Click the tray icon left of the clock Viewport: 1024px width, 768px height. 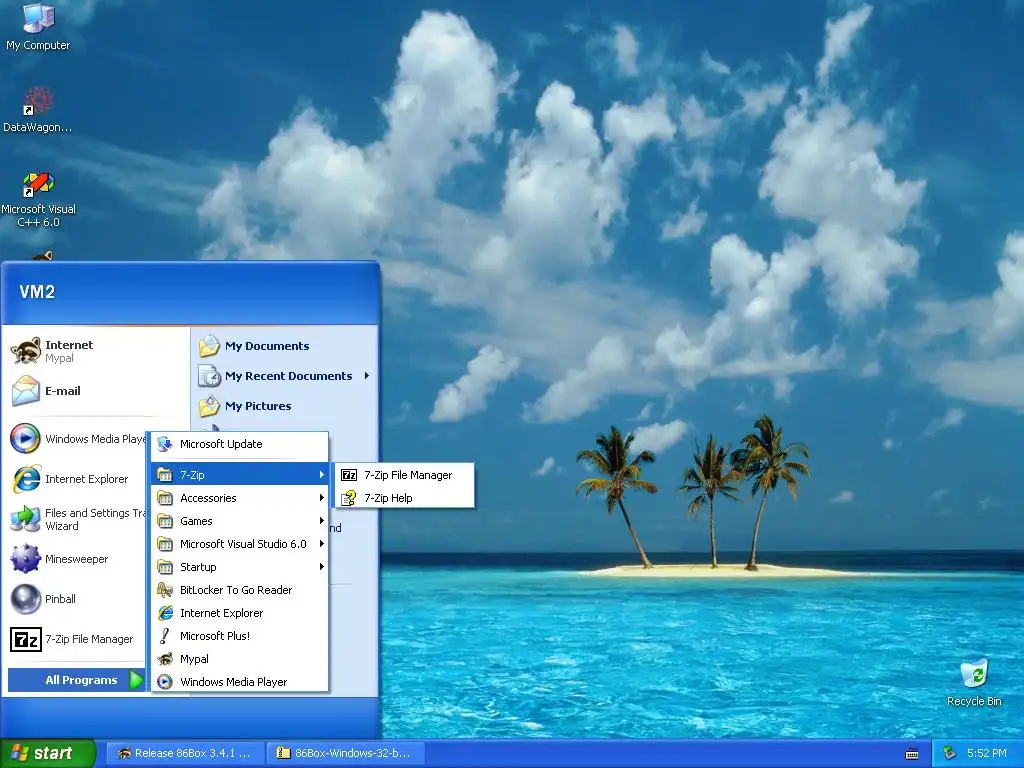pyautogui.click(x=950, y=753)
